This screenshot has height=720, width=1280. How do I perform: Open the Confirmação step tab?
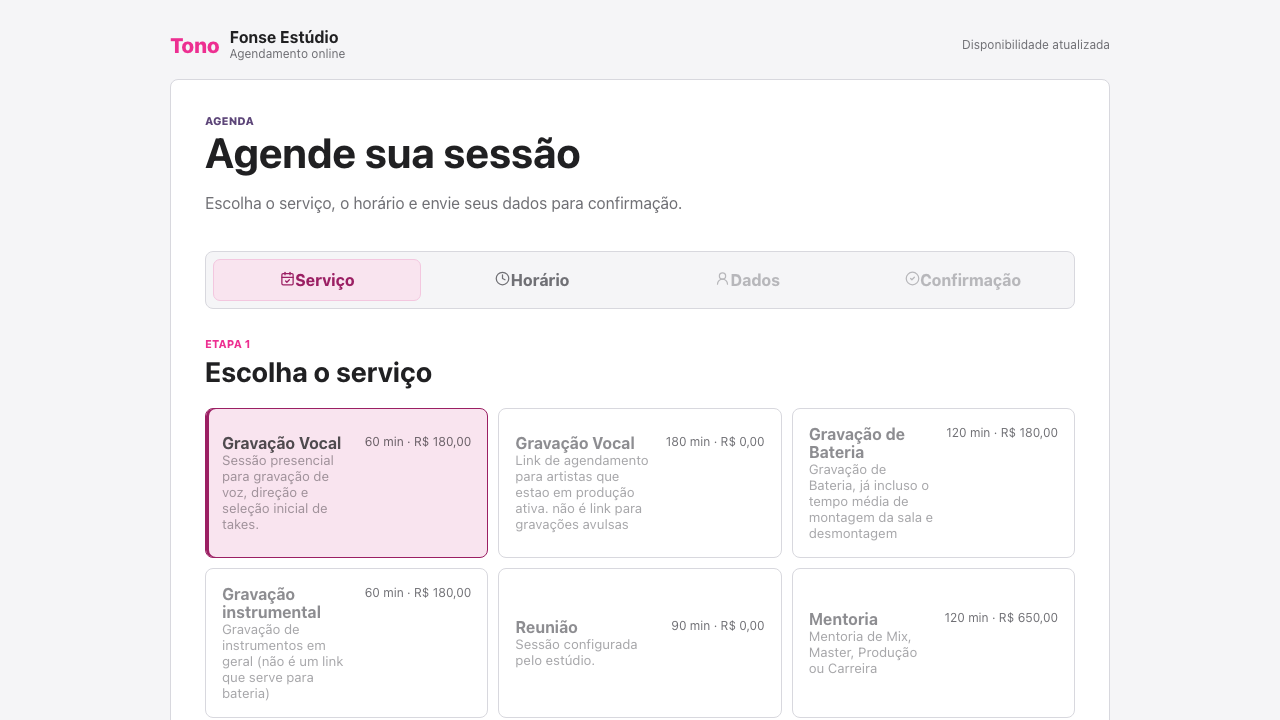[963, 280]
